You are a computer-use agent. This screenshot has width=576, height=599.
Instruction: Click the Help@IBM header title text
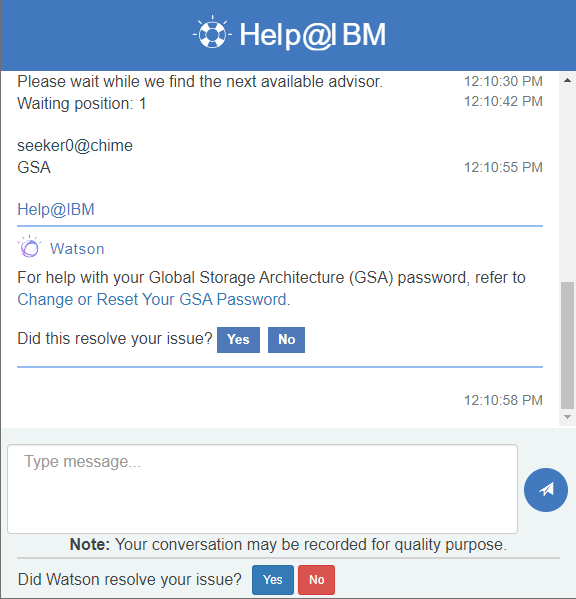[x=312, y=35]
